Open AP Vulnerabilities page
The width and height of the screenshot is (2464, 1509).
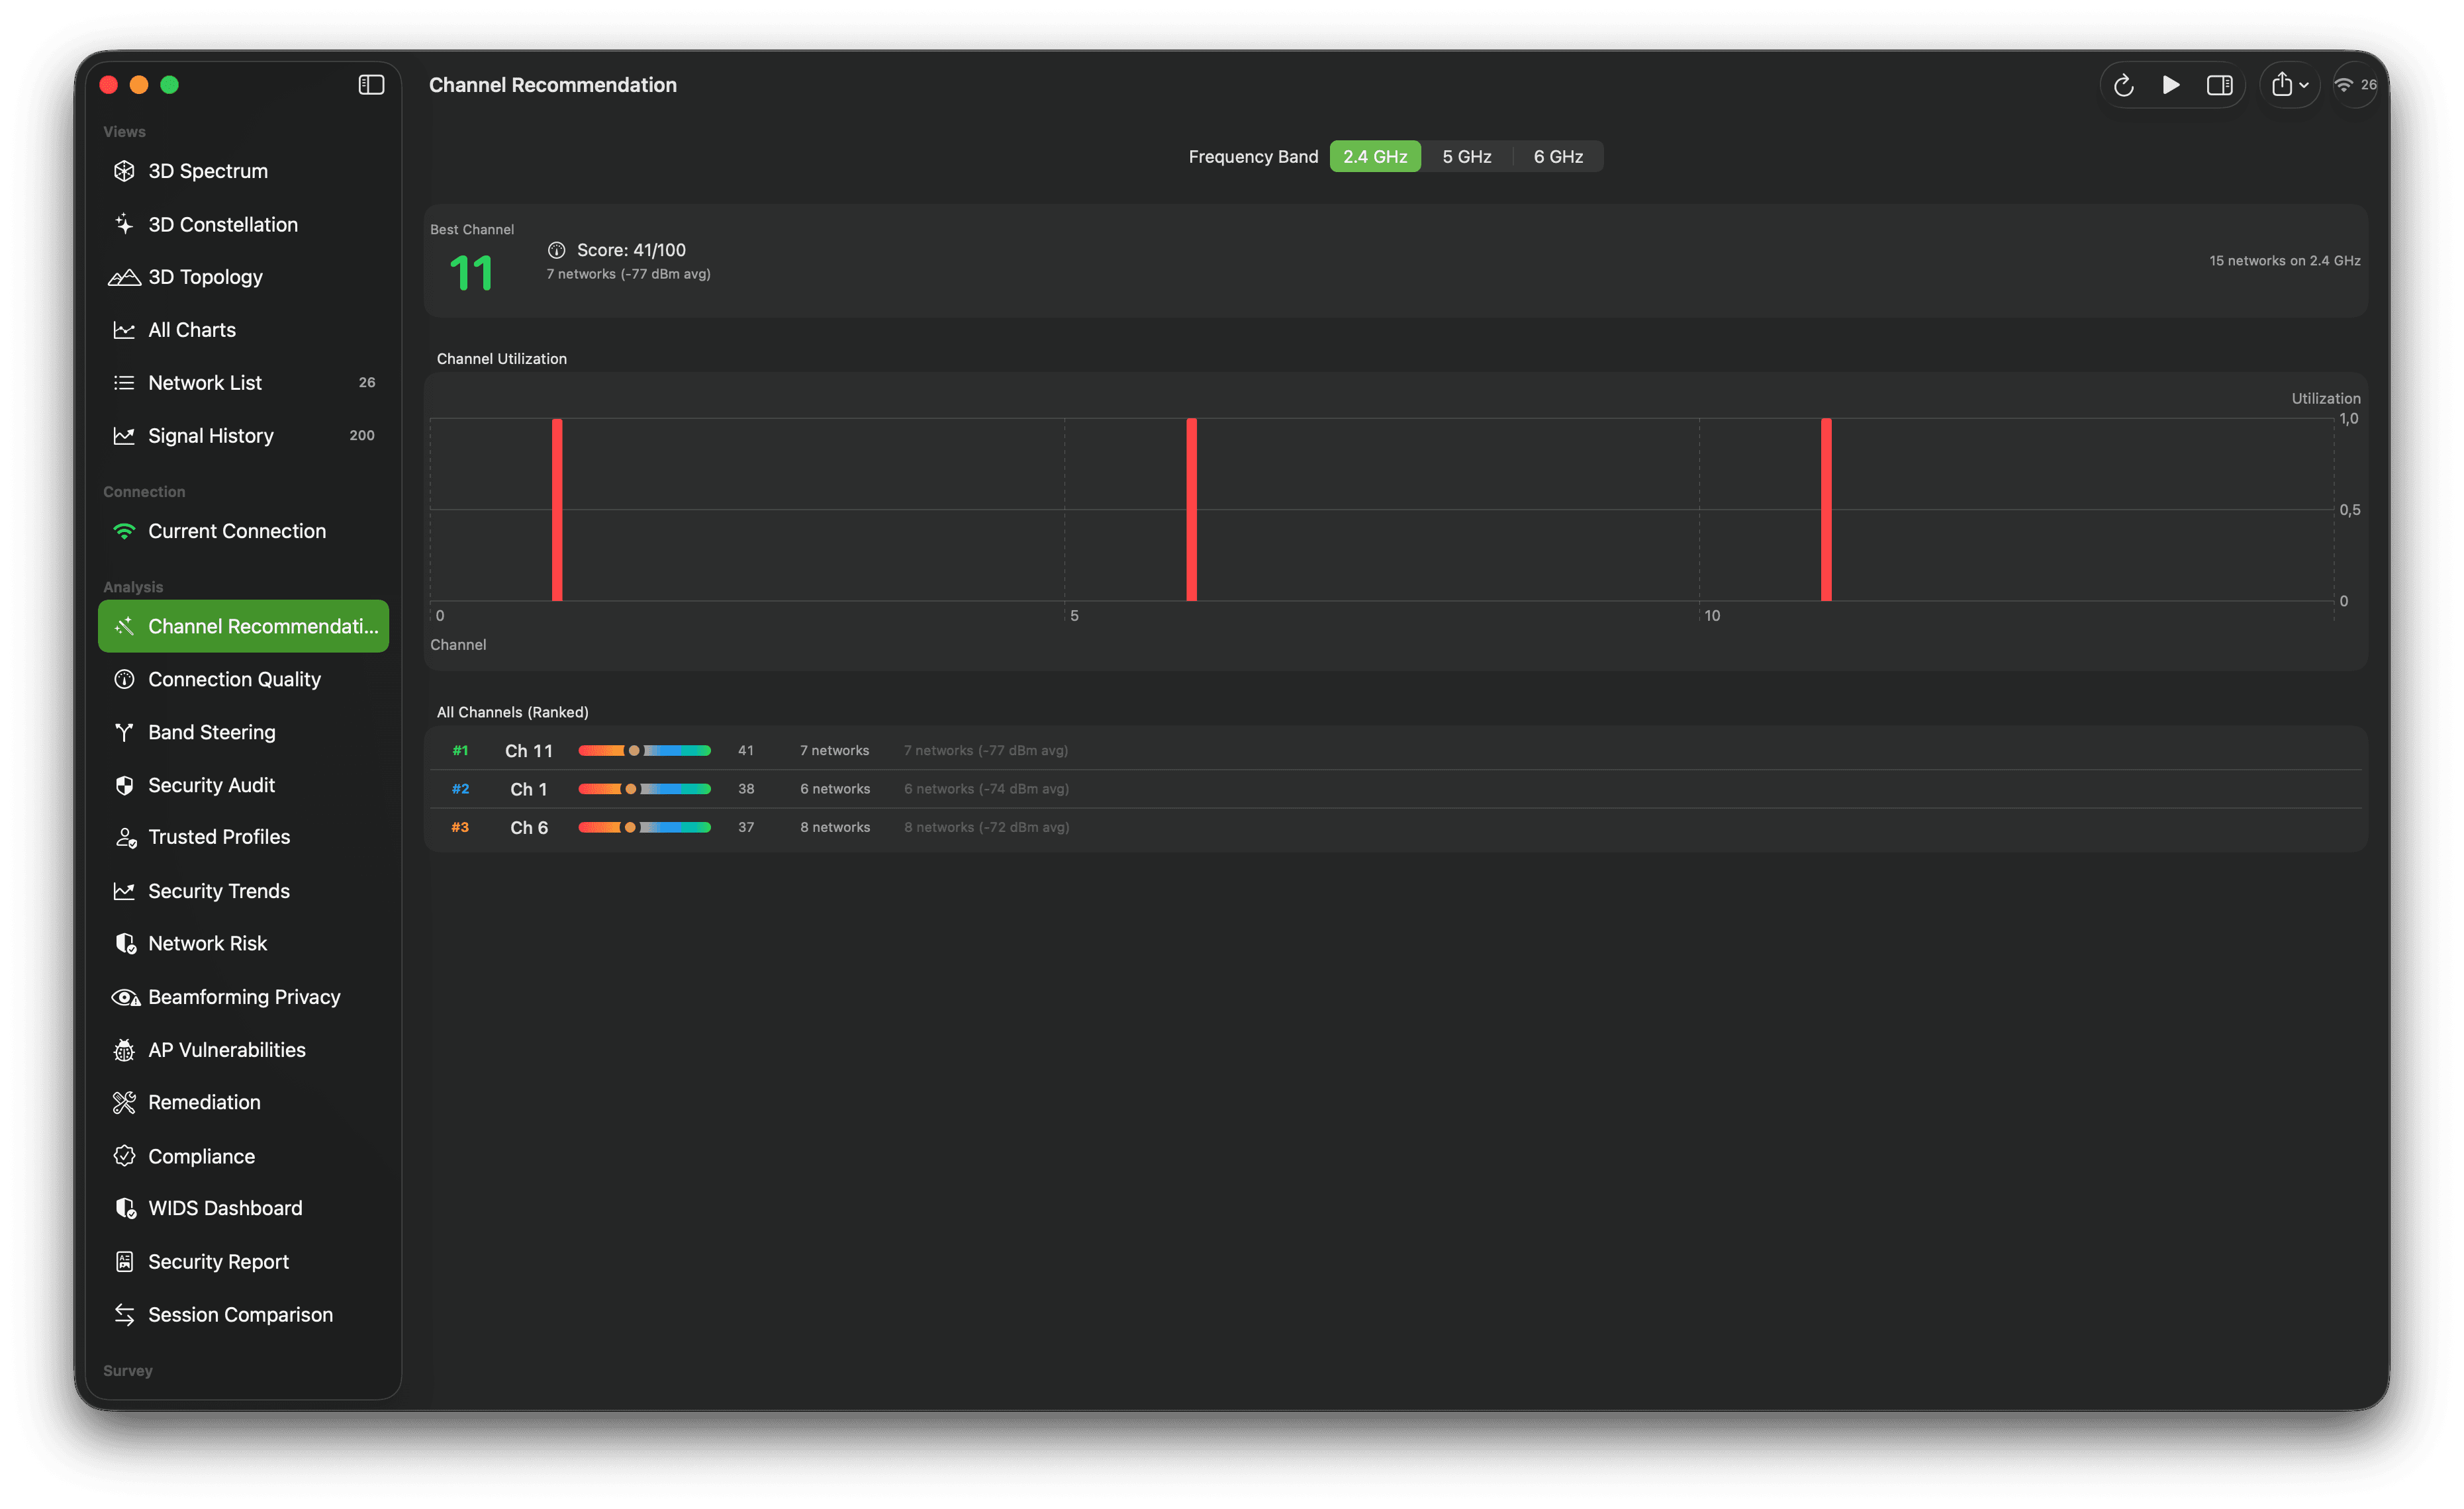(x=243, y=1050)
